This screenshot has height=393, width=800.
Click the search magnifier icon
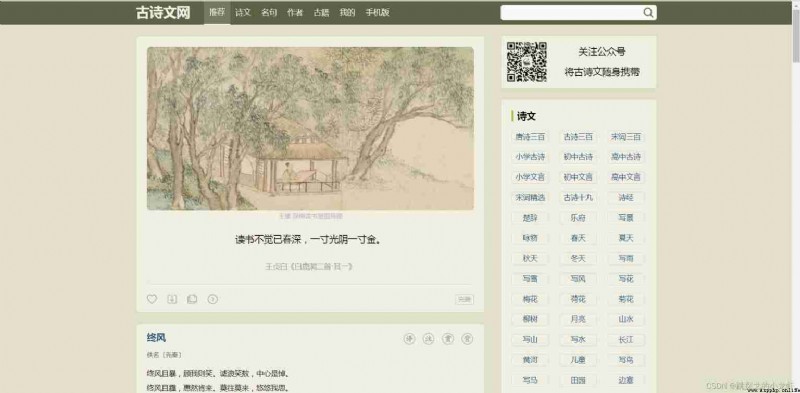point(648,13)
